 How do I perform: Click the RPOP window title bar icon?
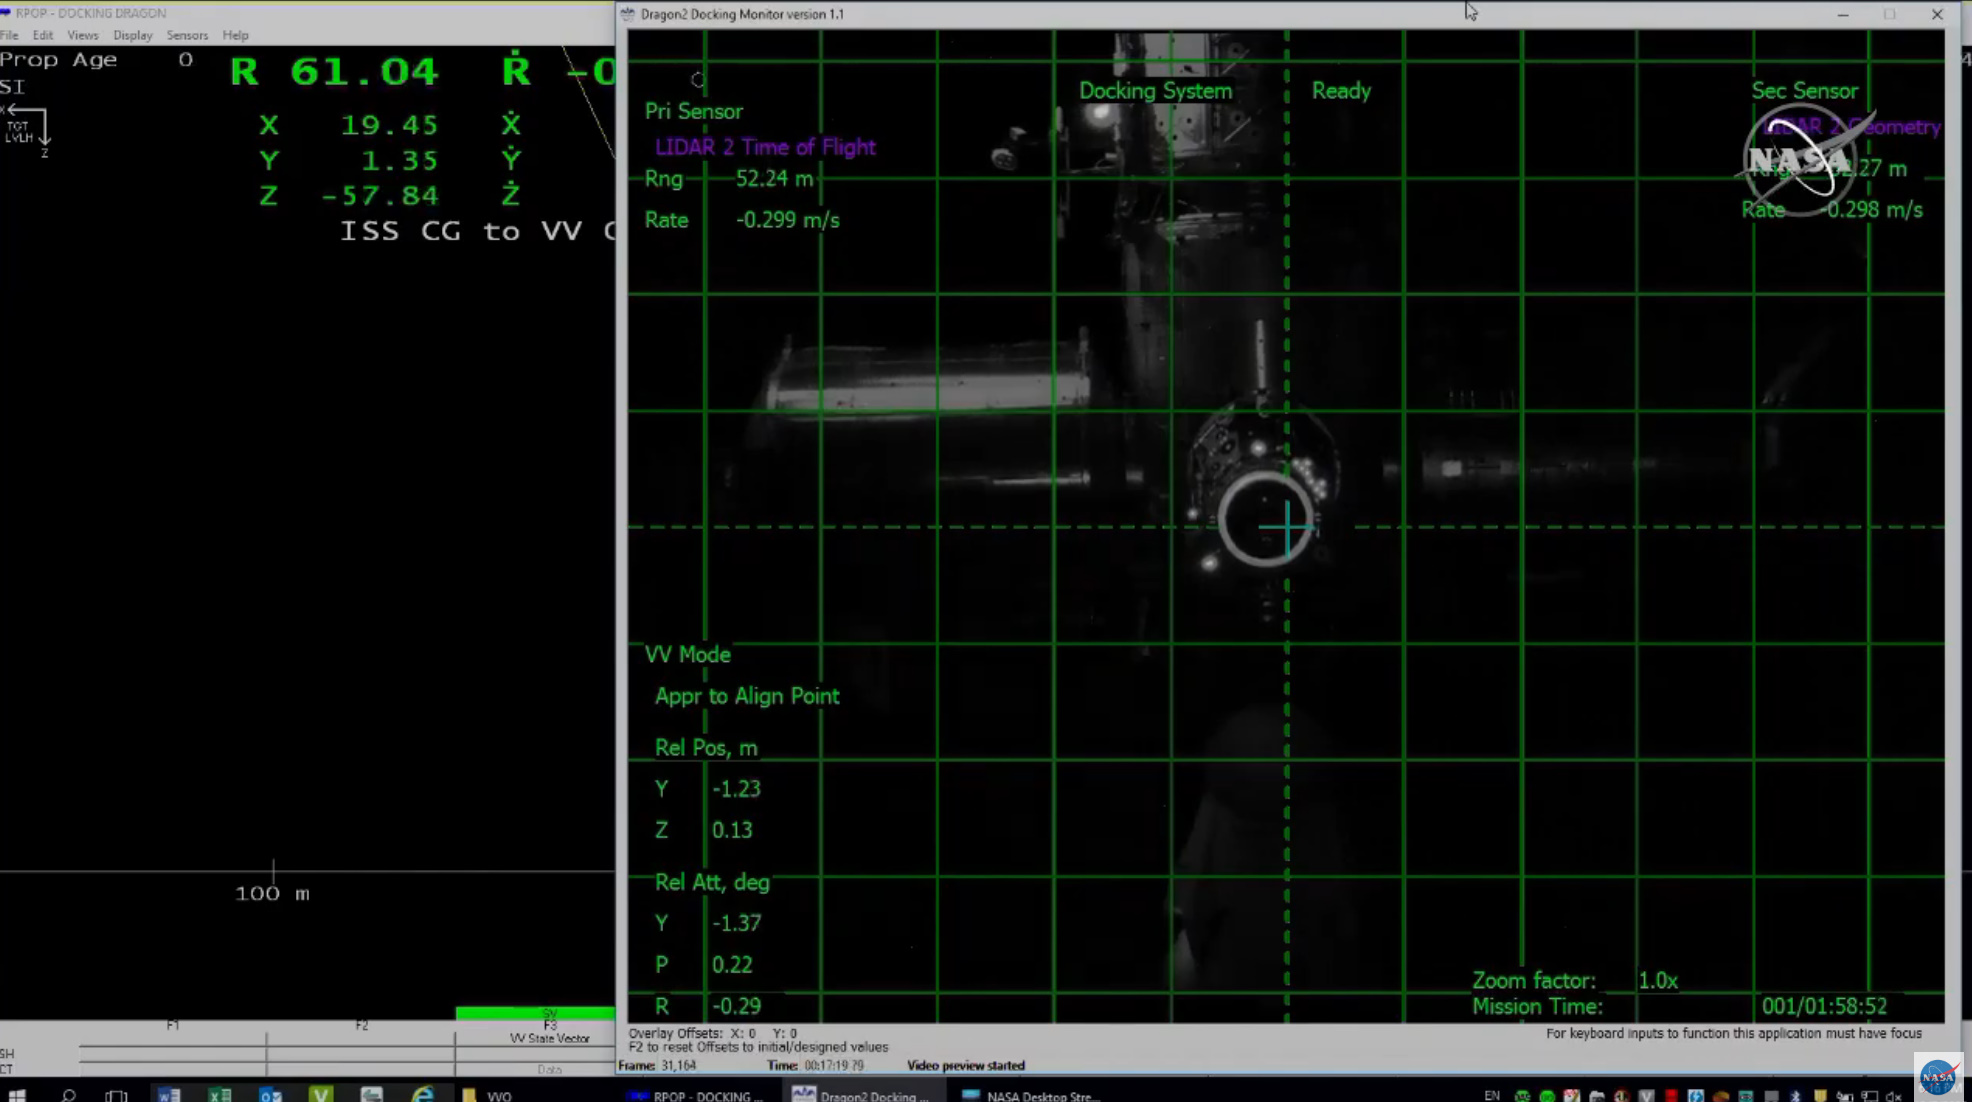point(6,13)
